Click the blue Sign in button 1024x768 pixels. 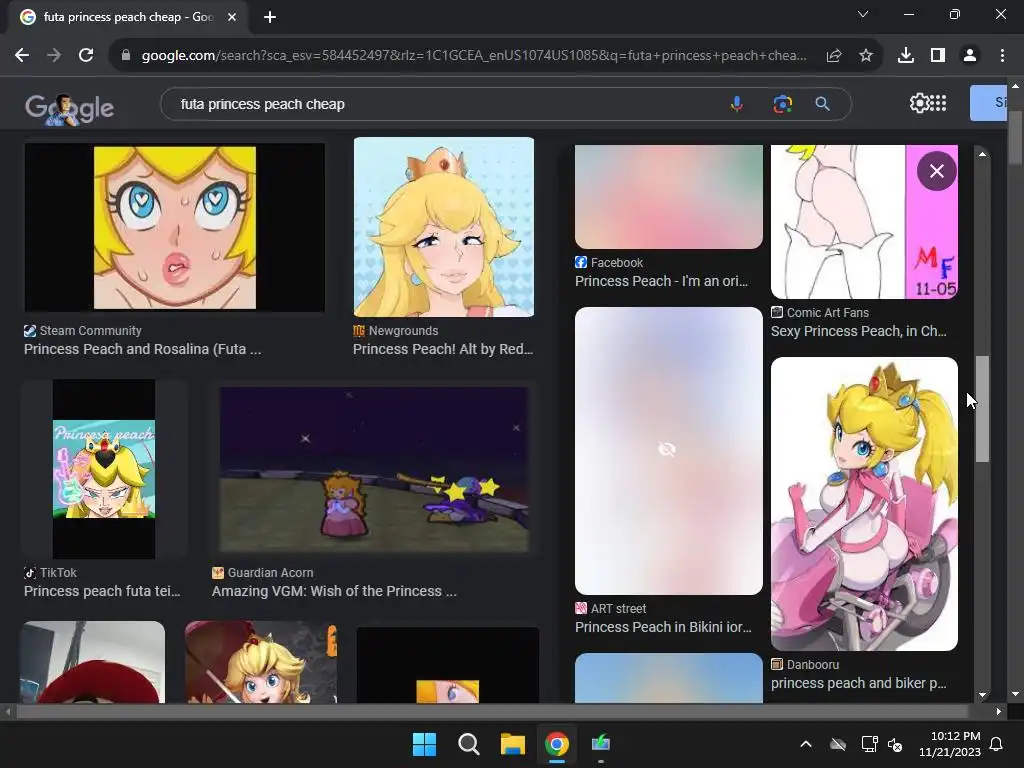tap(988, 103)
